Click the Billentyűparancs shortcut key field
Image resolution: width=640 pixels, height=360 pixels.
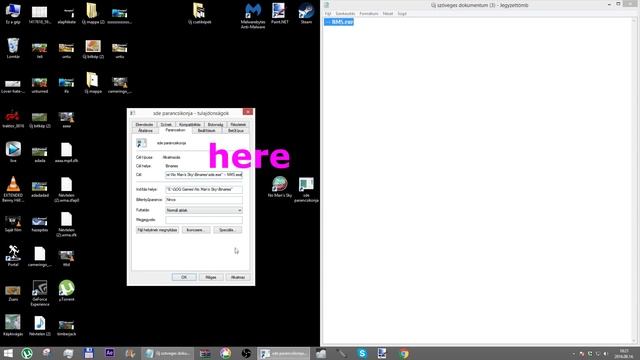(x=204, y=200)
